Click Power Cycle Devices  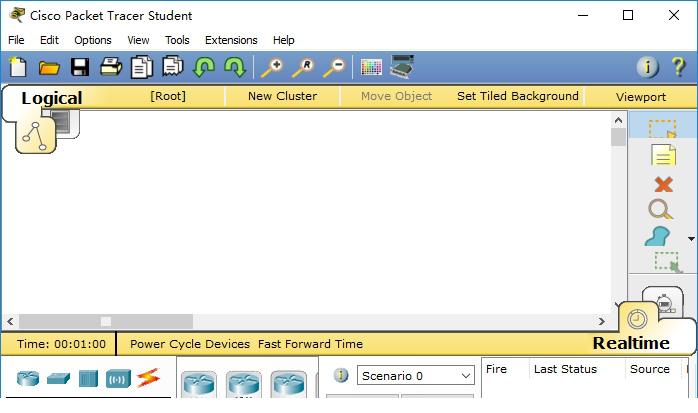[x=190, y=344]
